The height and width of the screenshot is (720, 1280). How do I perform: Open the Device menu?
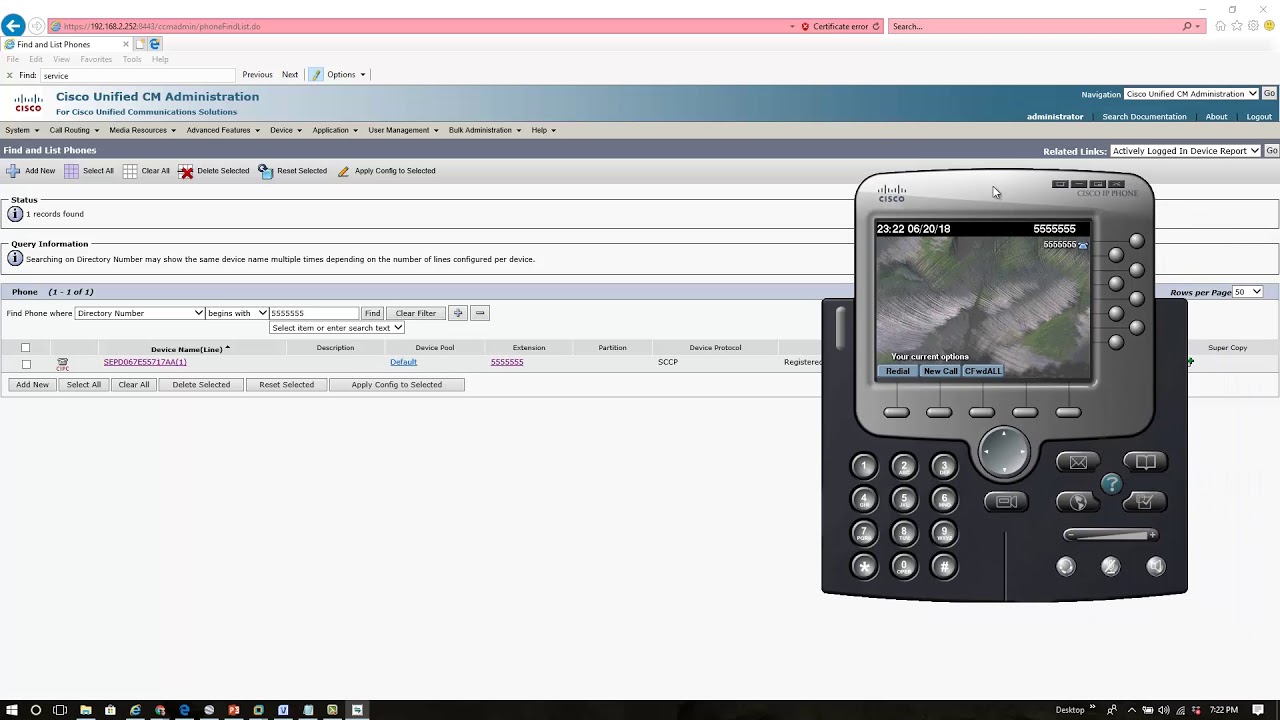tap(285, 130)
